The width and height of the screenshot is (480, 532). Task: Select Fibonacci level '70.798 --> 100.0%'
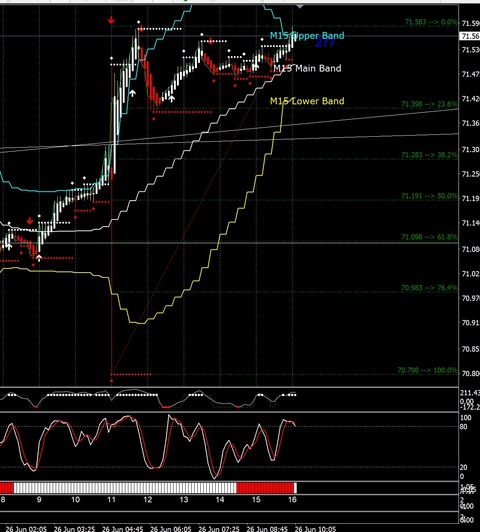(427, 370)
